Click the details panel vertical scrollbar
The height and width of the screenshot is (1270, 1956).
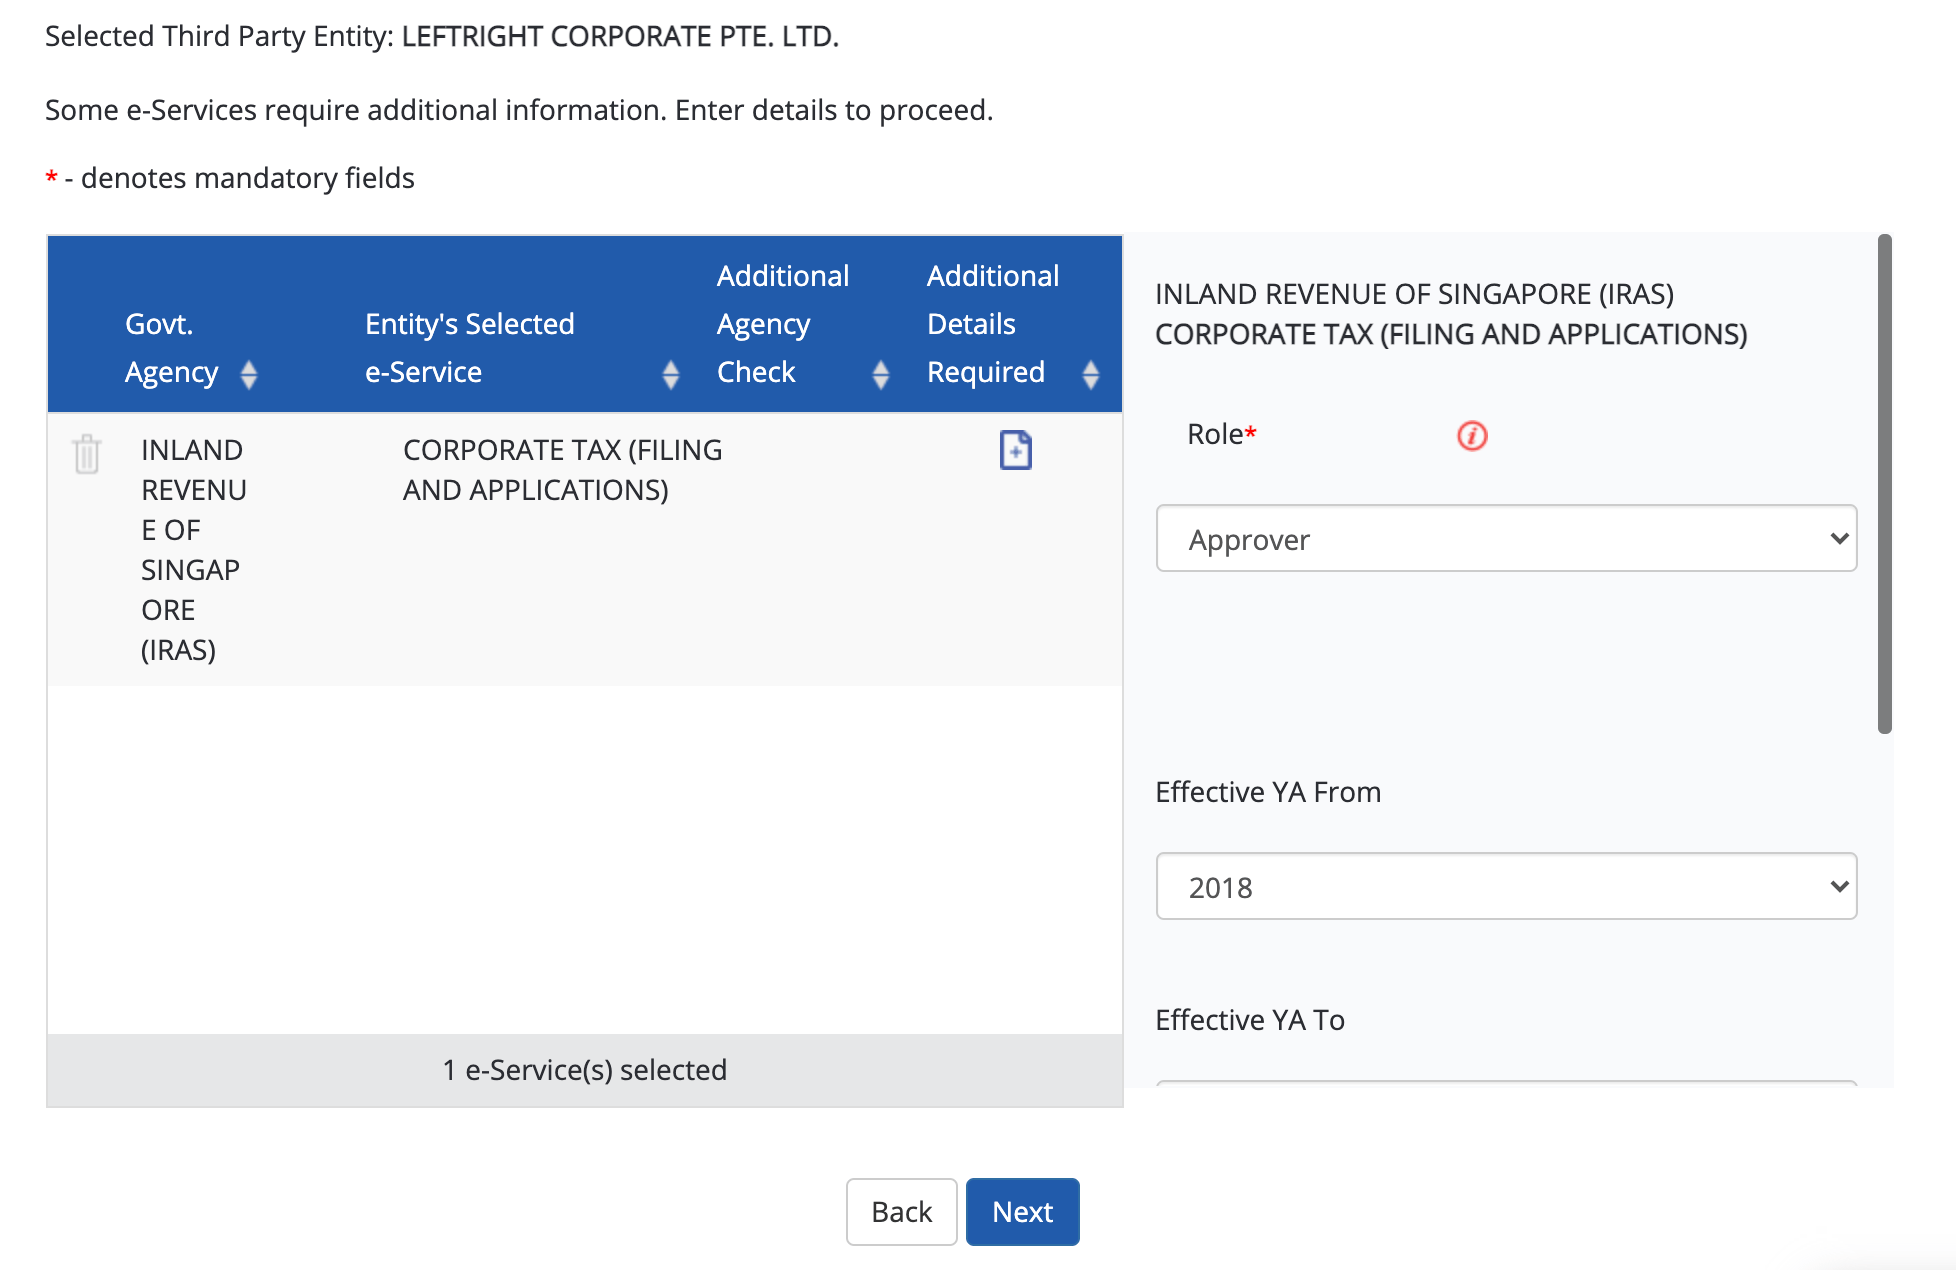(x=1885, y=484)
